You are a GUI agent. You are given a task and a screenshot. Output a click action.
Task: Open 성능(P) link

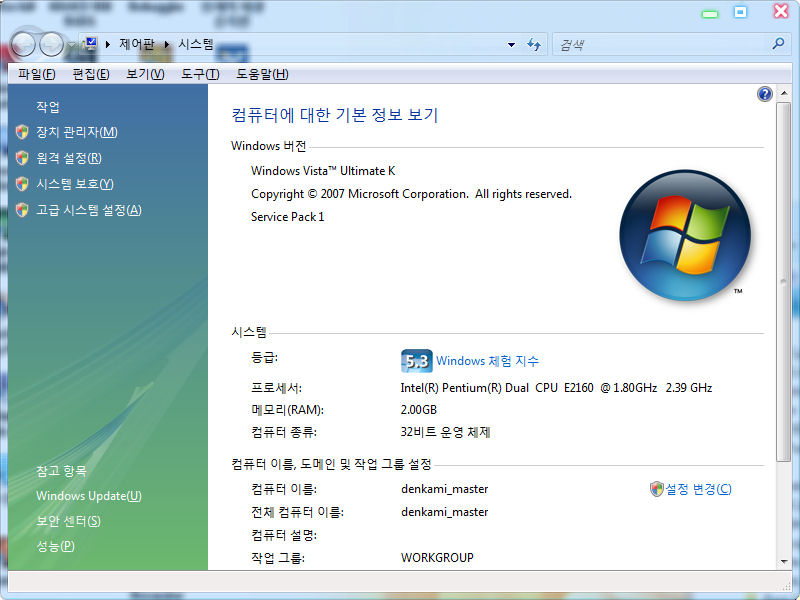pyautogui.click(x=55, y=546)
